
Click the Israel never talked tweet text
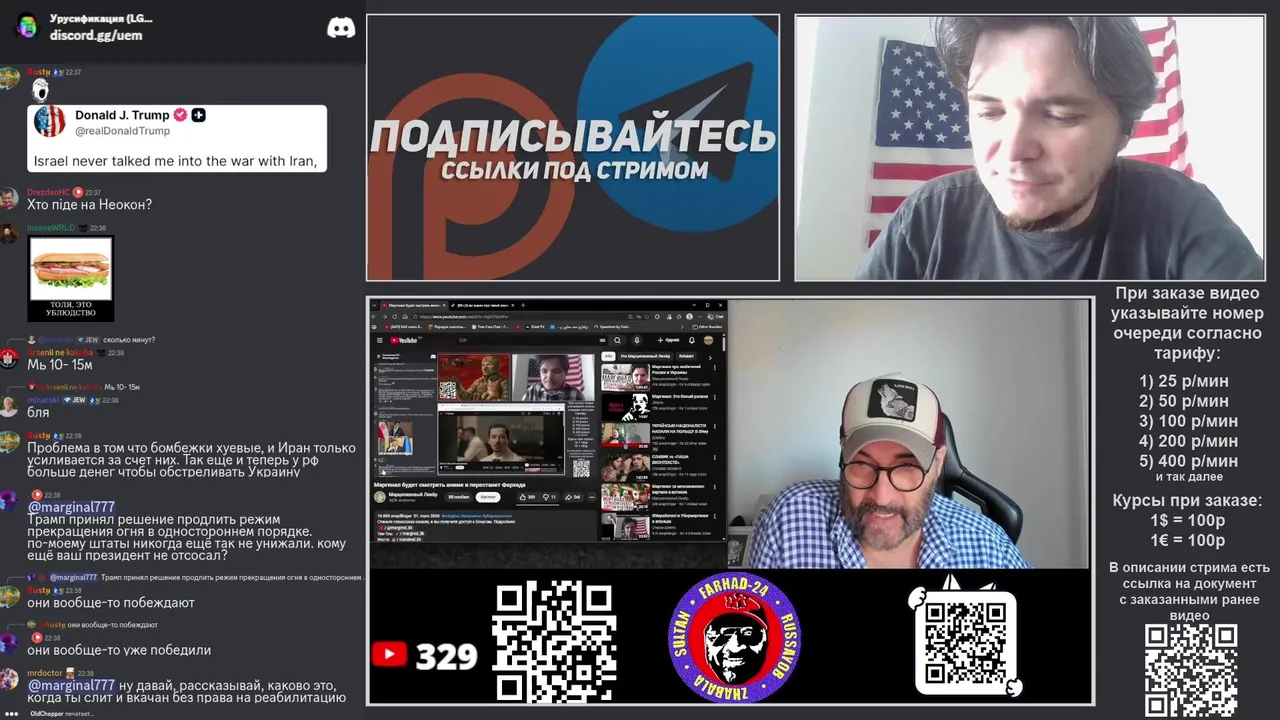pyautogui.click(x=176, y=160)
